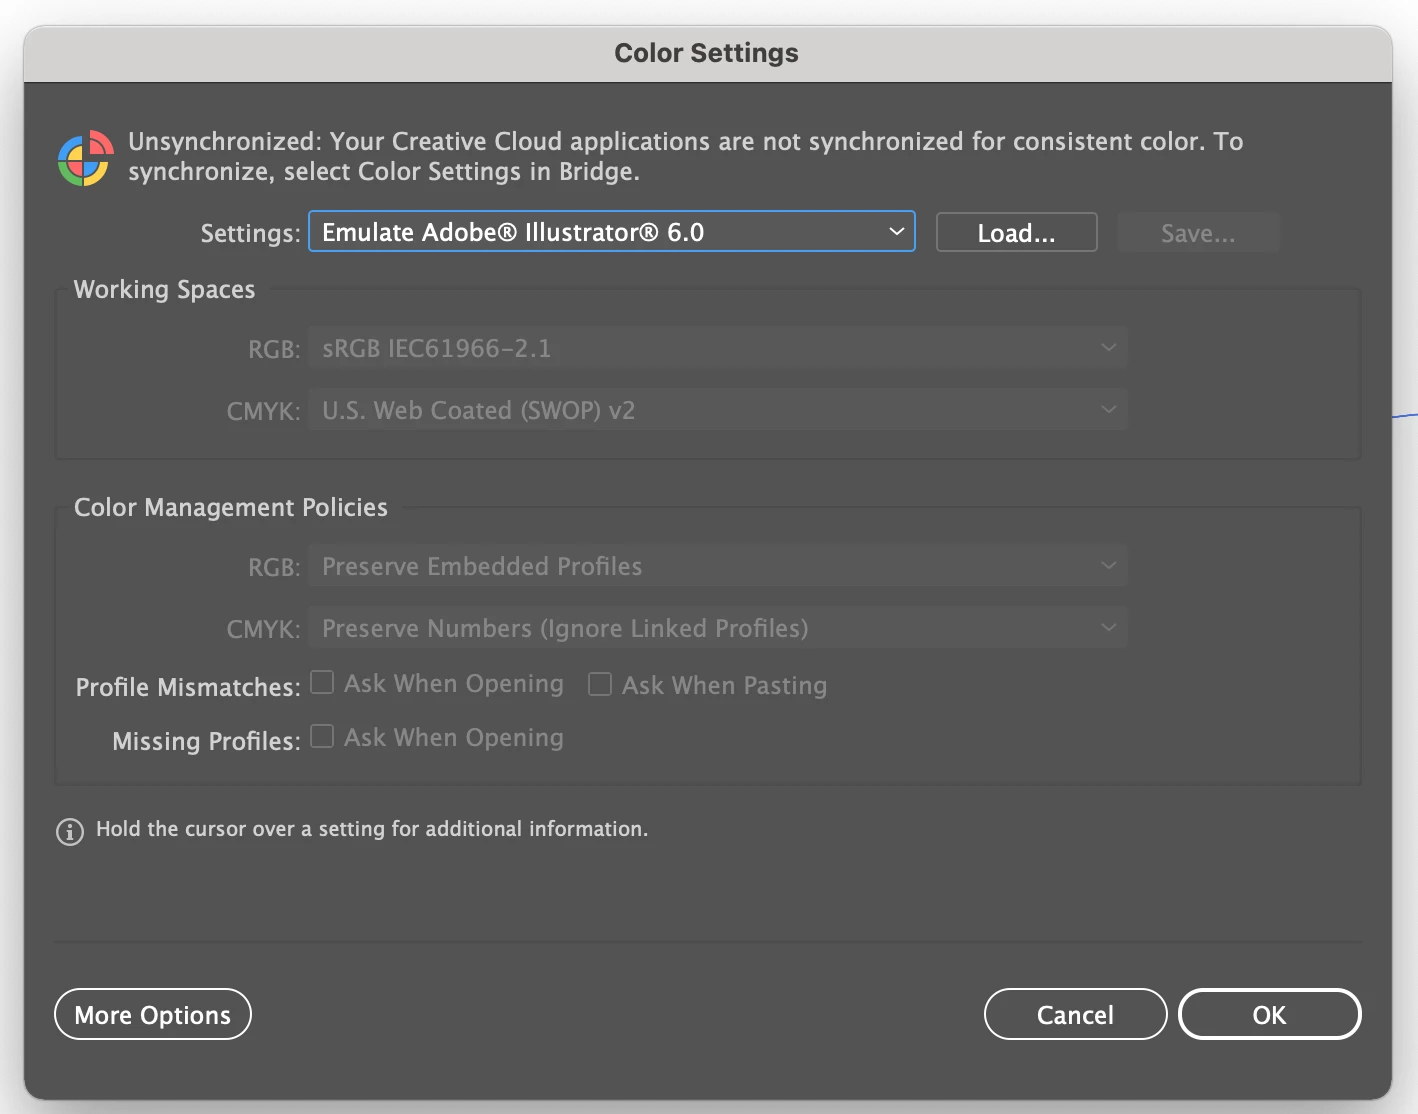
Task: Click the Color Settings title text
Action: [x=707, y=53]
